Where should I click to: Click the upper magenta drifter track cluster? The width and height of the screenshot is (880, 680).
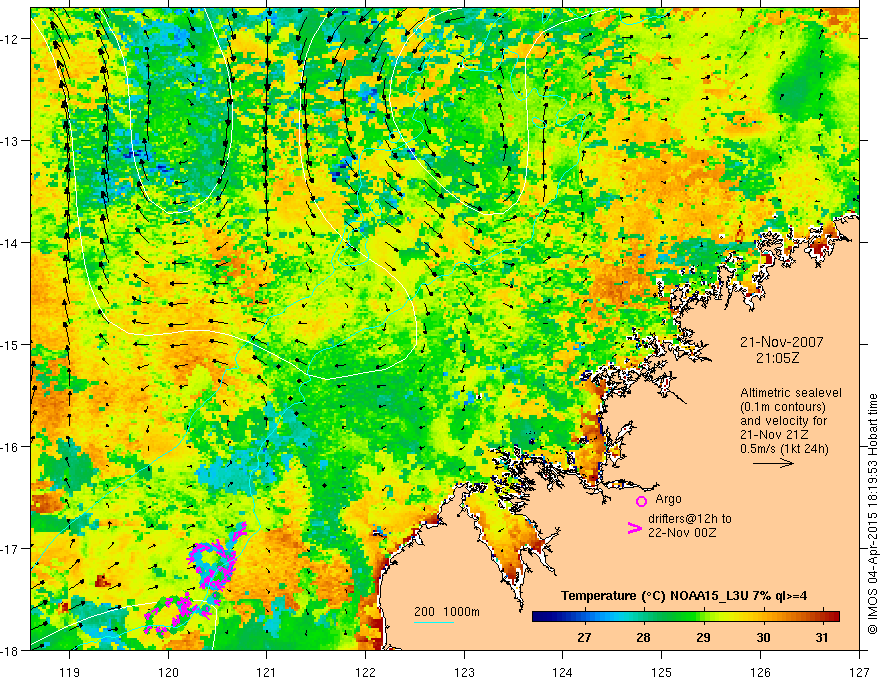coord(218,557)
